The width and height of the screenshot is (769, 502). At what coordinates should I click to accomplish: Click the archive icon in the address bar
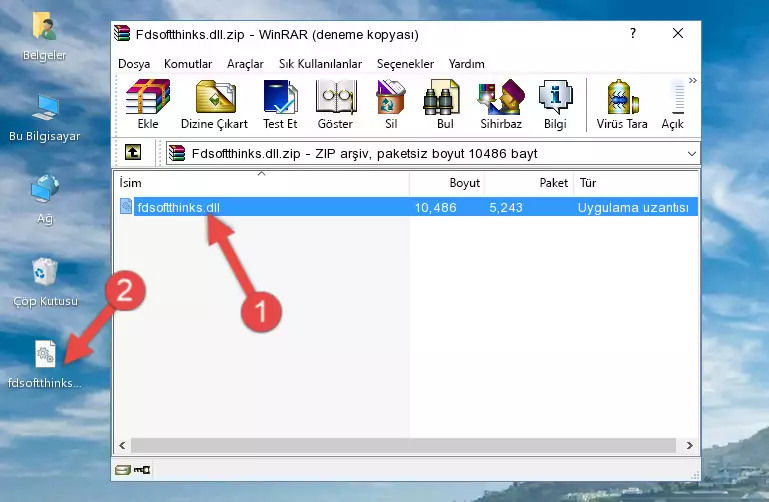click(177, 153)
